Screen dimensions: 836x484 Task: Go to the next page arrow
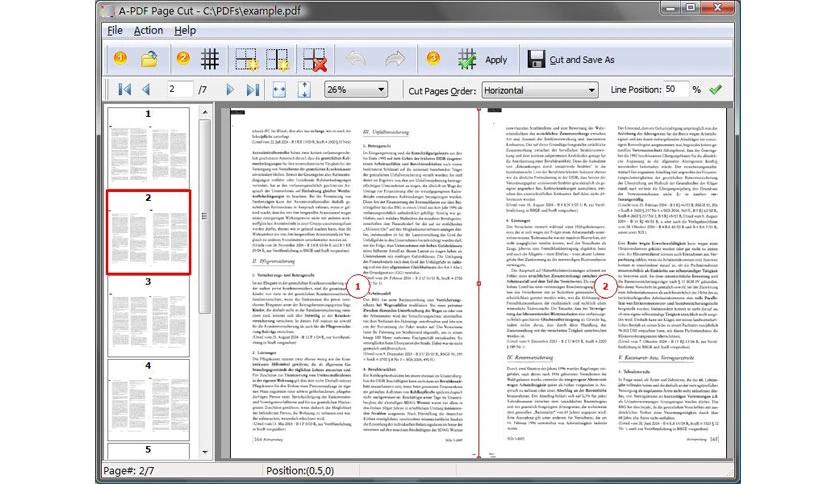pos(230,90)
